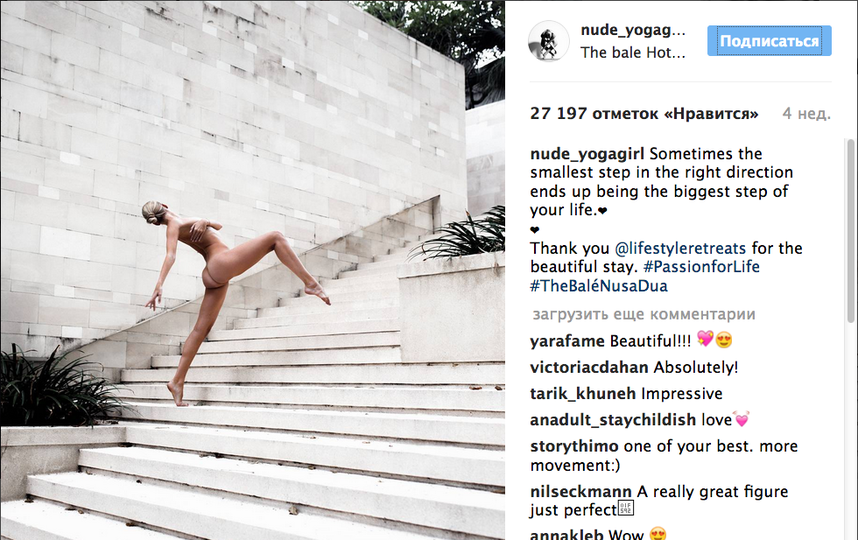Viewport: 858px width, 540px height.
Task: Open nude_yogag... username in the post header
Action: [x=633, y=30]
